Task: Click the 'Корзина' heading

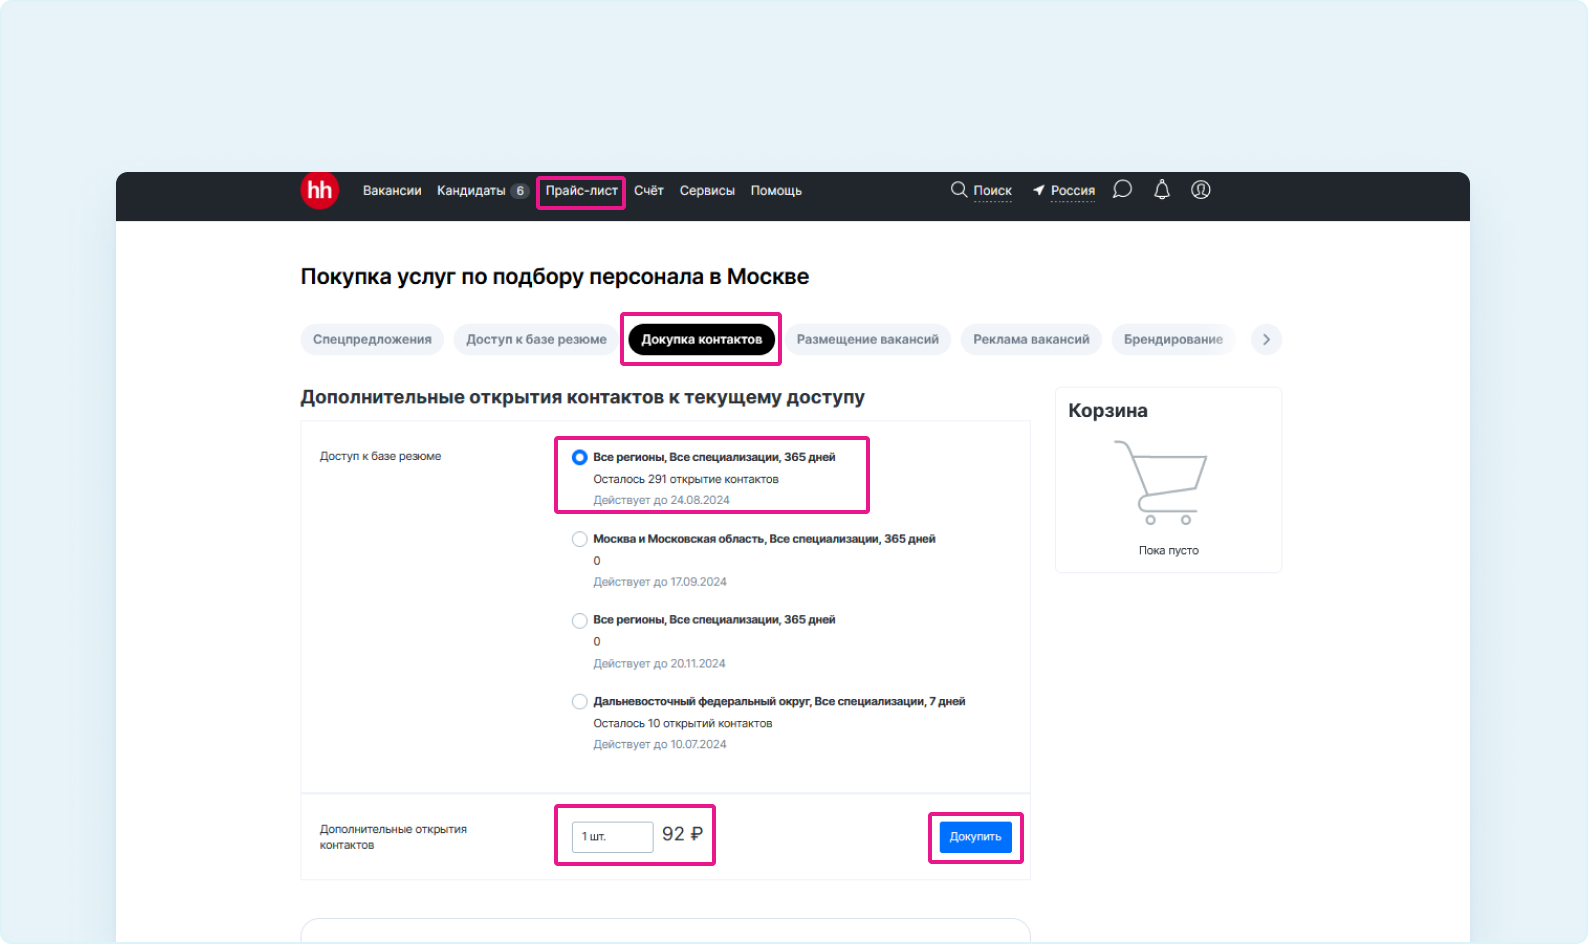Action: (1108, 411)
